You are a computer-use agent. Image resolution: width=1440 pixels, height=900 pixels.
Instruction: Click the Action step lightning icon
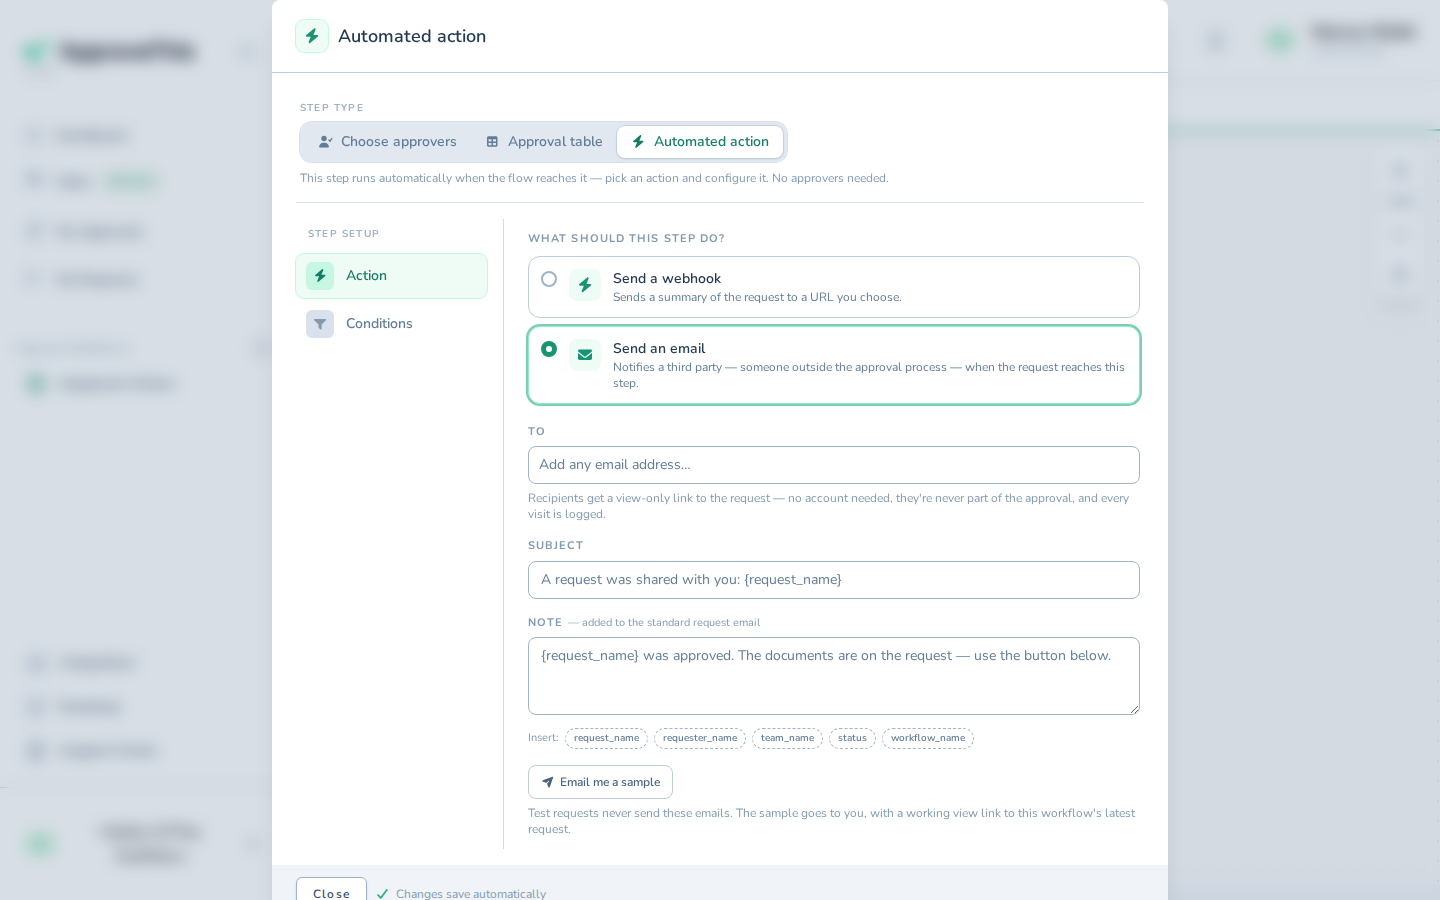(320, 276)
